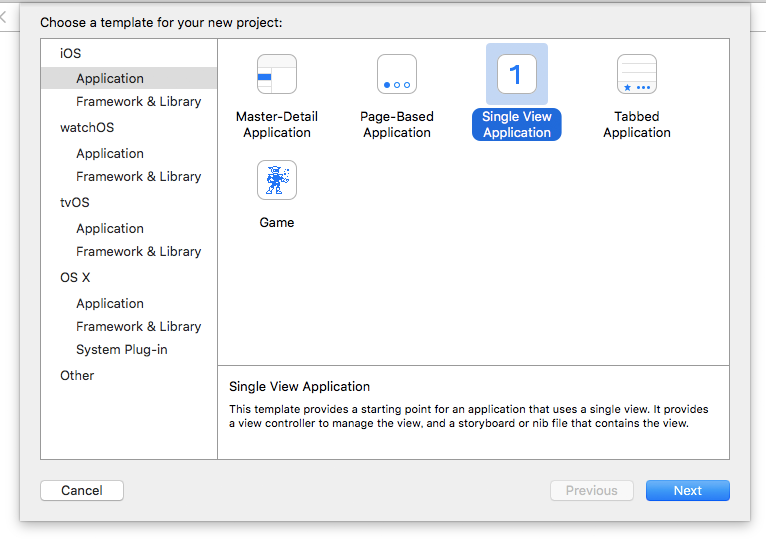Open Framework & Library under OS X
Viewport: 766px width, 545px height.
coord(138,326)
